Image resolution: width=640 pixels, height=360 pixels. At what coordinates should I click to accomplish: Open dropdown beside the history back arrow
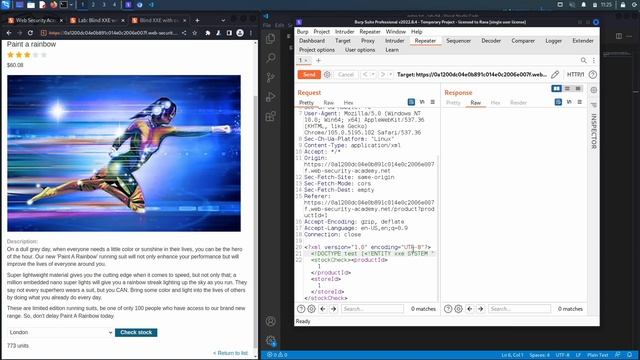373,75
